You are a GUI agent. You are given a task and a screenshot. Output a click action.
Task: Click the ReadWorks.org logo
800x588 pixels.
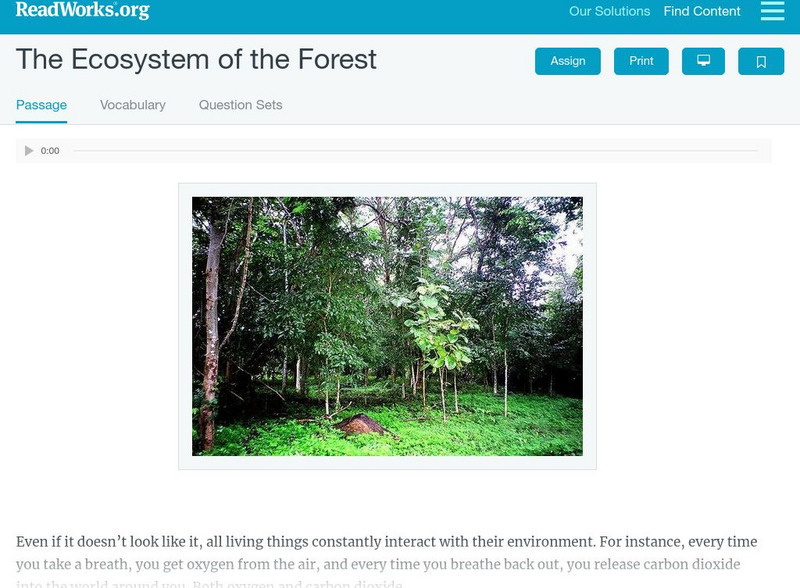click(82, 11)
